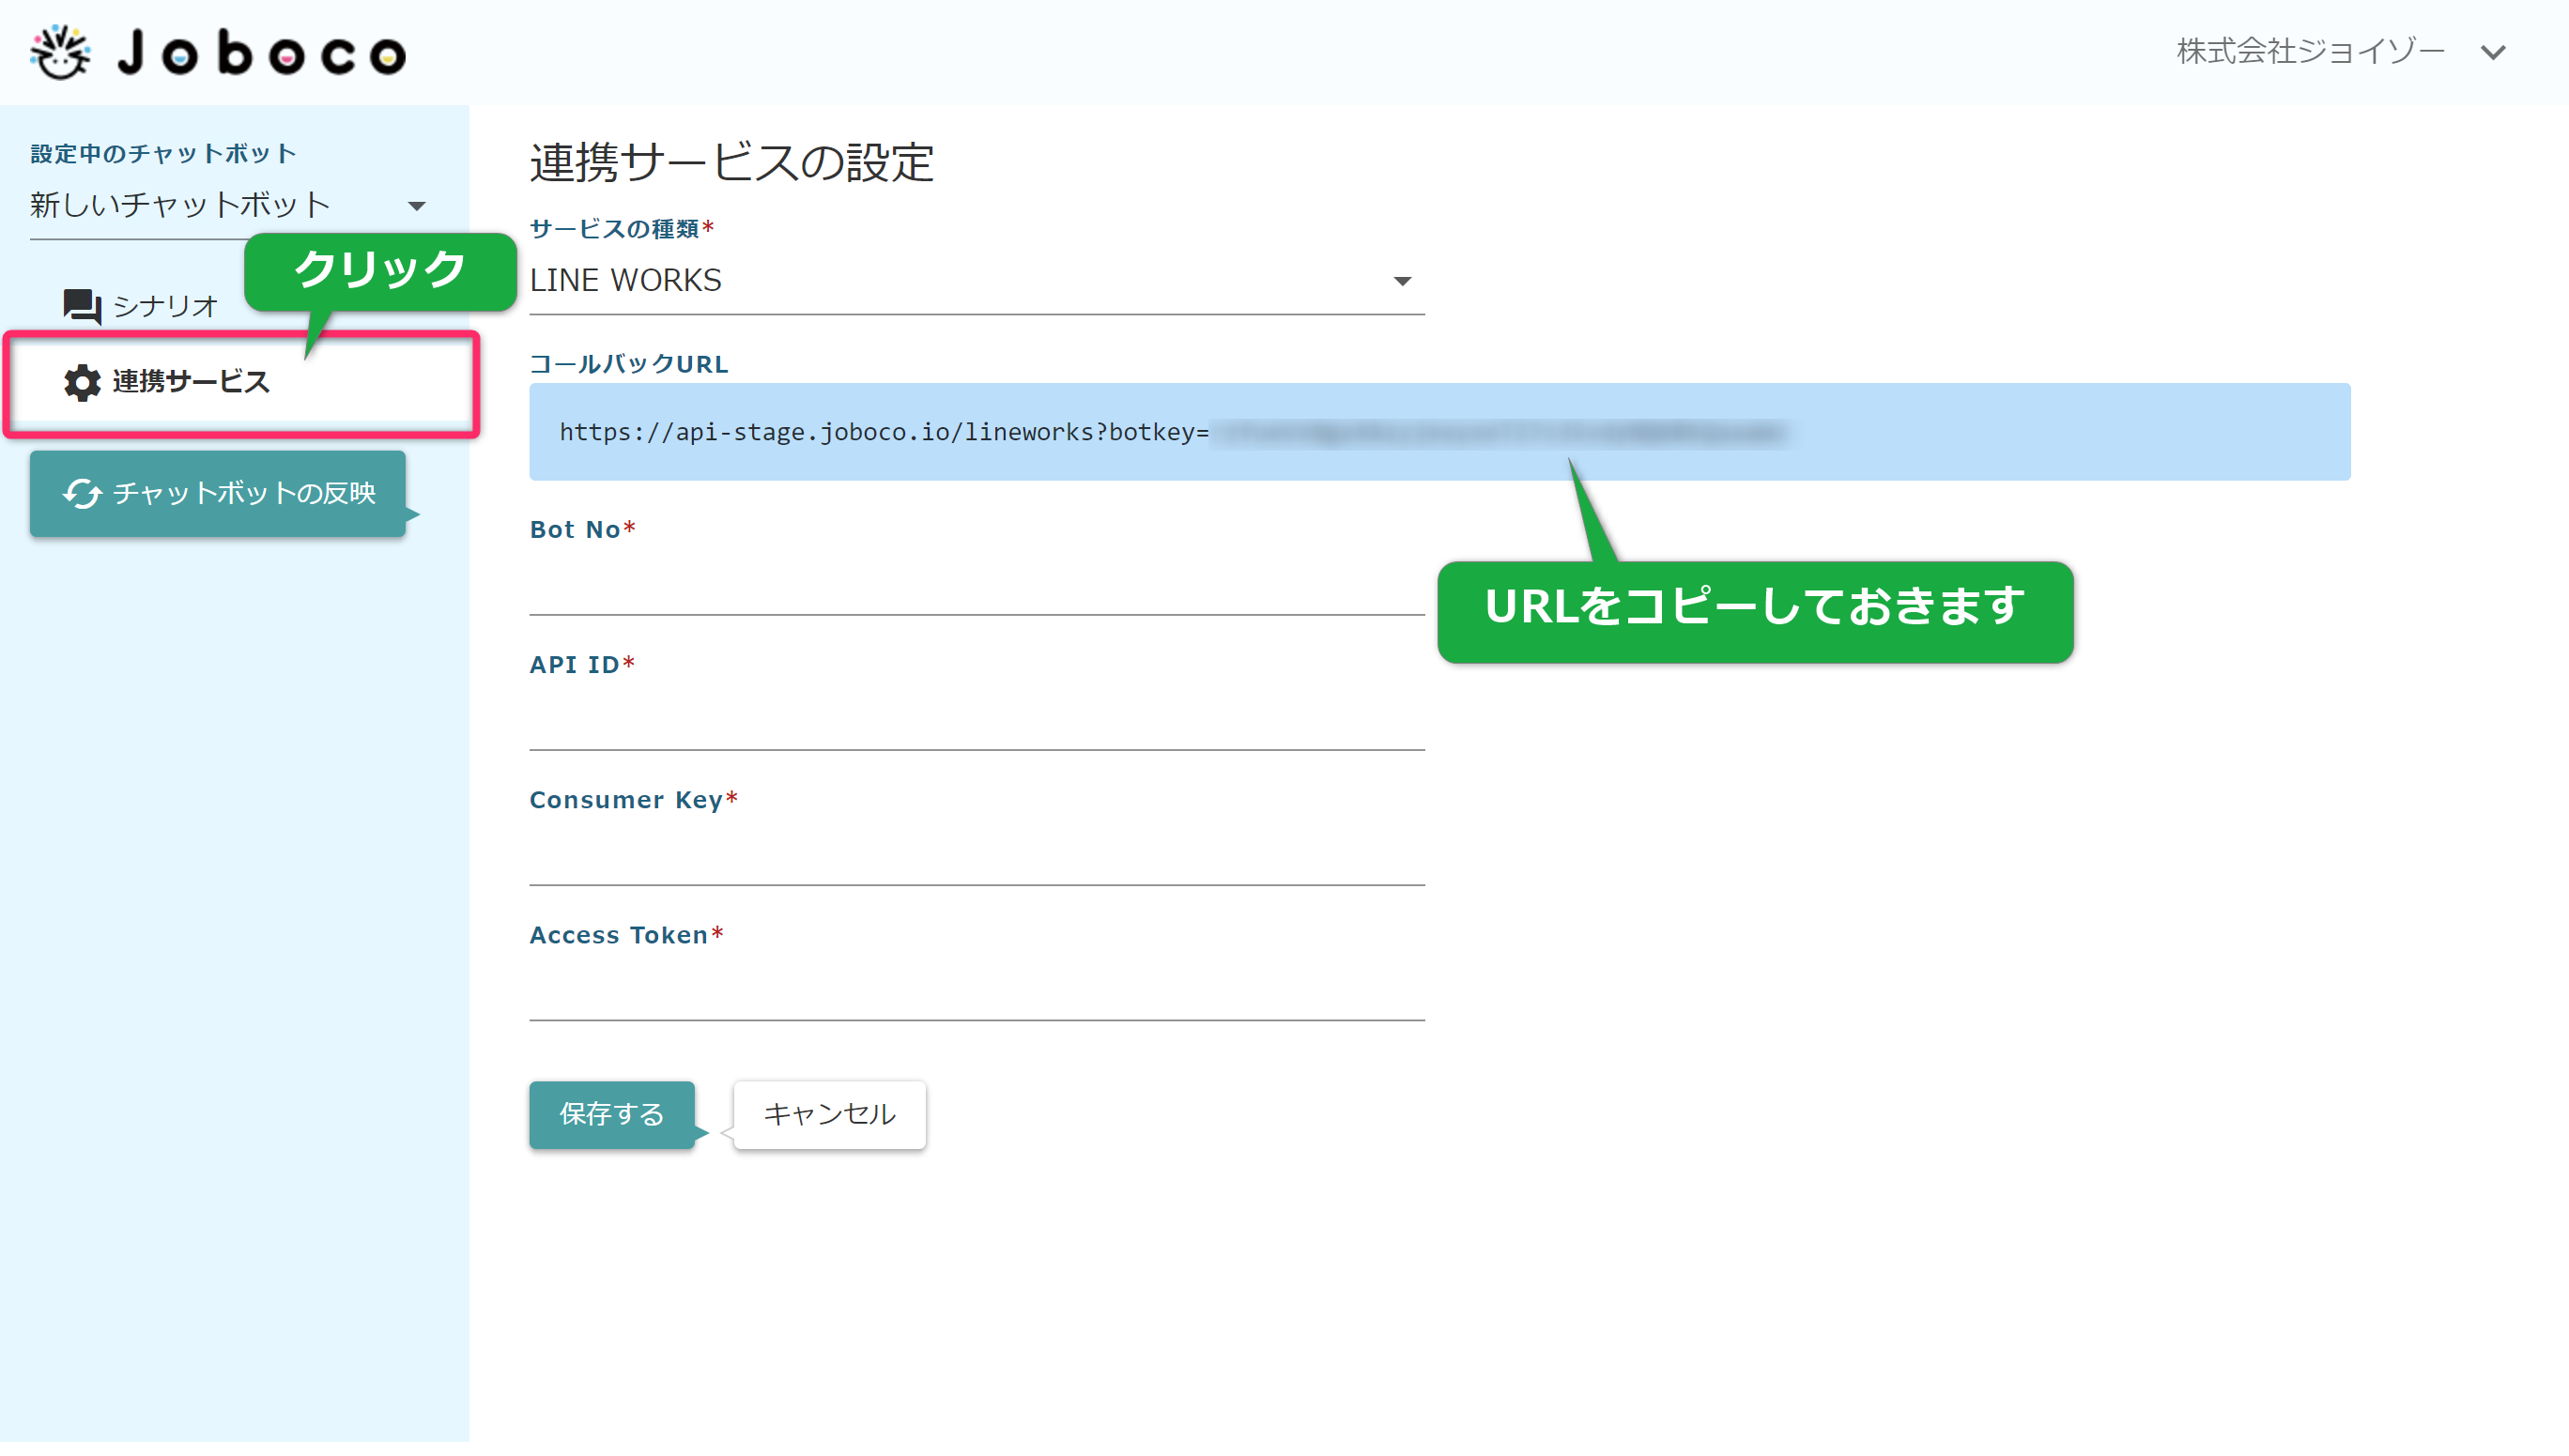The width and height of the screenshot is (2569, 1456).
Task: Click the 保存する button
Action: pos(612,1114)
